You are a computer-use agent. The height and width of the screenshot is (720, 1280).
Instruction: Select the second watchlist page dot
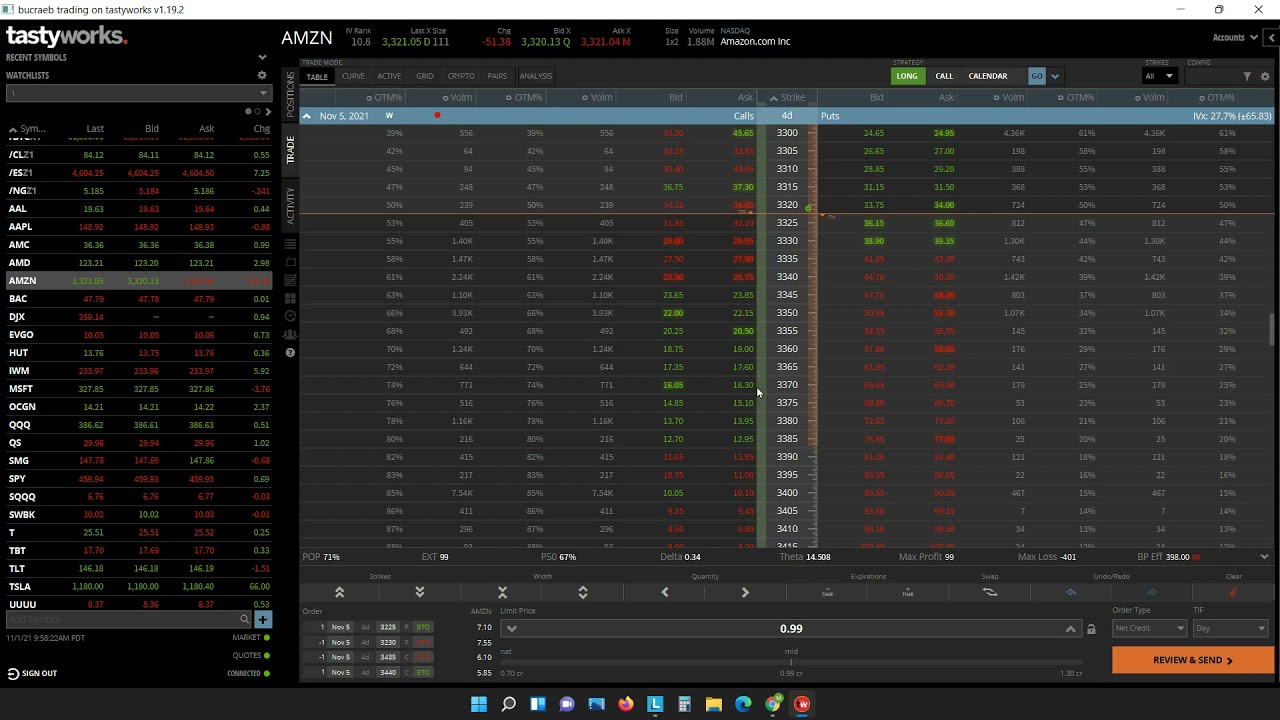(255, 111)
